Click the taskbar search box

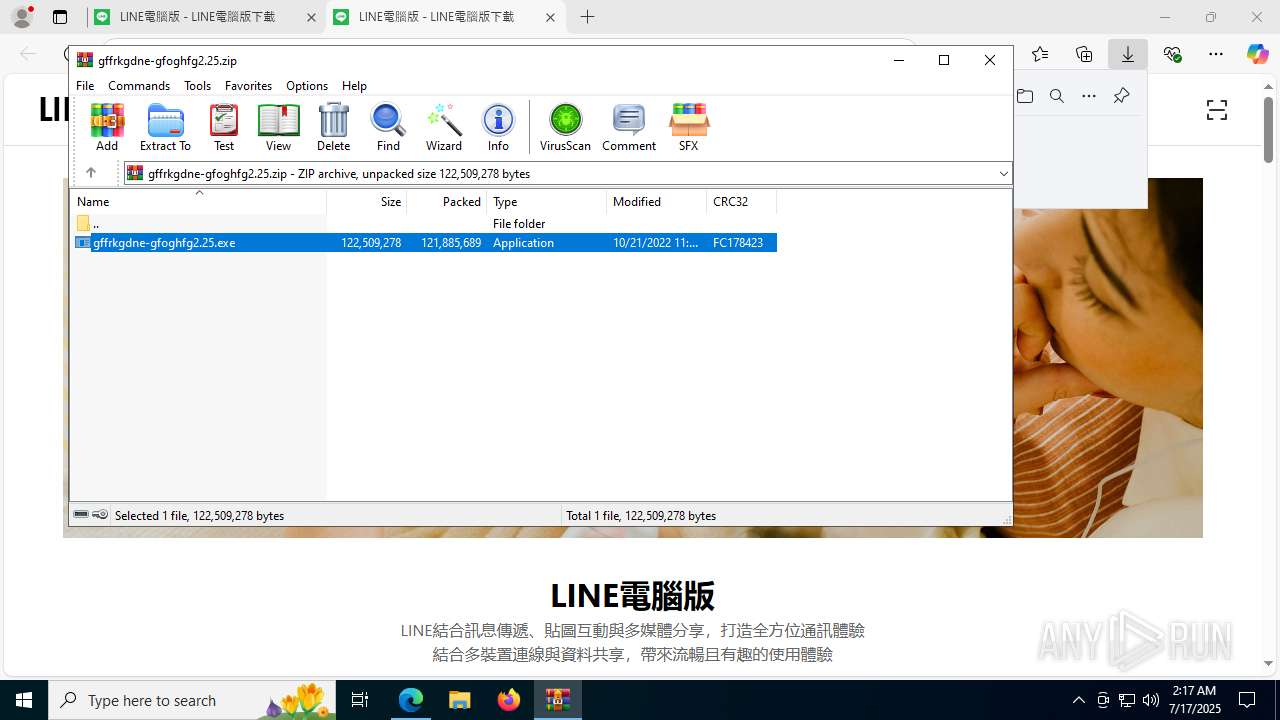tap(193, 700)
